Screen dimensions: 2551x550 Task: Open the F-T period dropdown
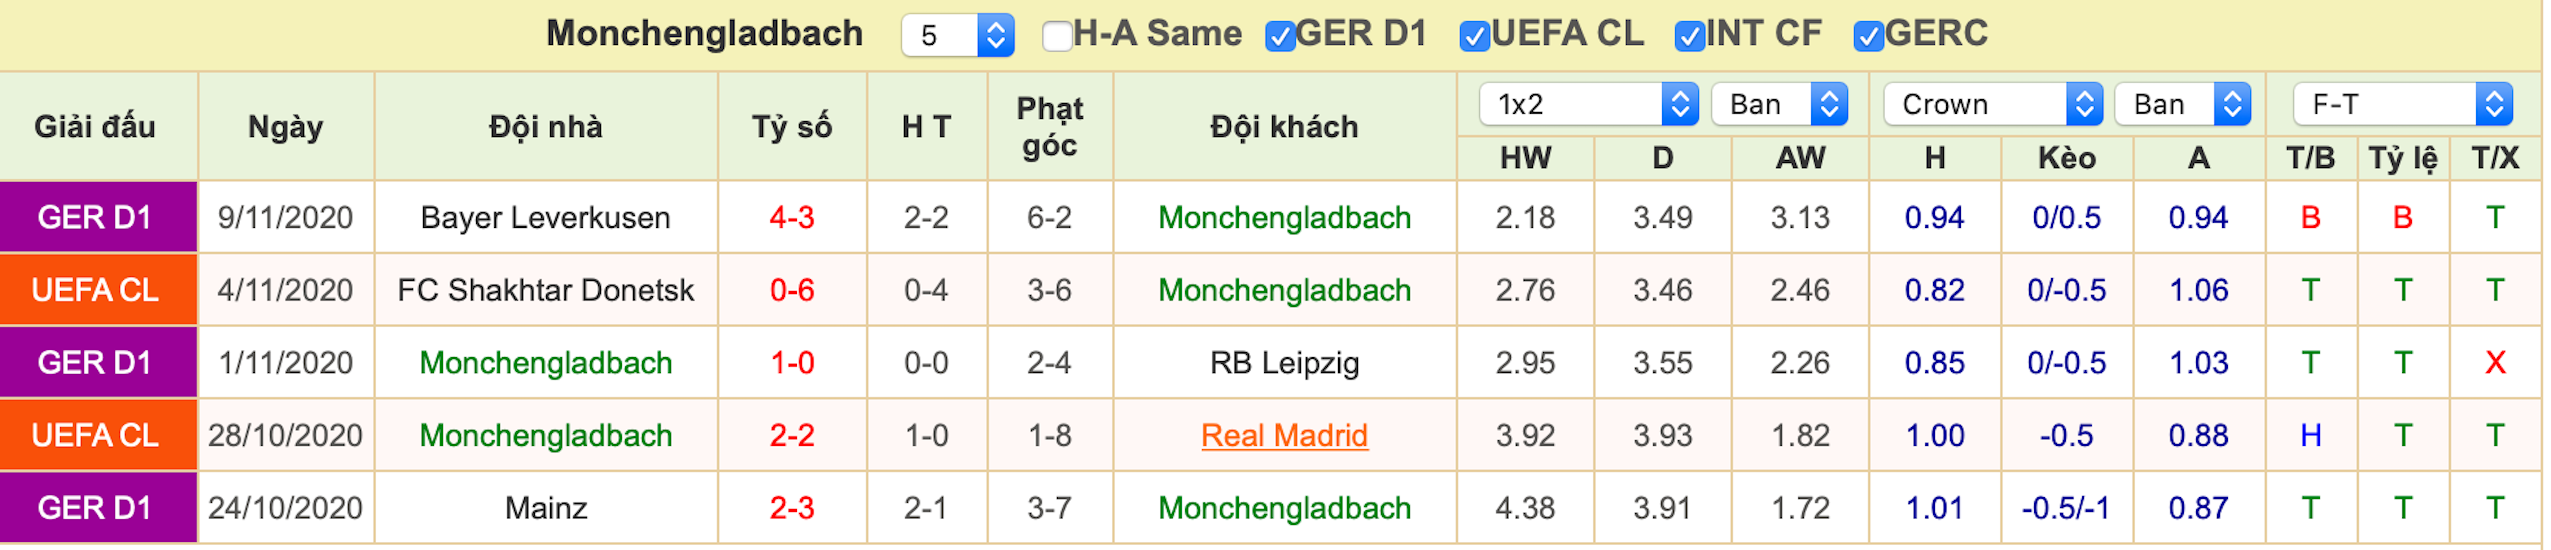tap(2402, 104)
